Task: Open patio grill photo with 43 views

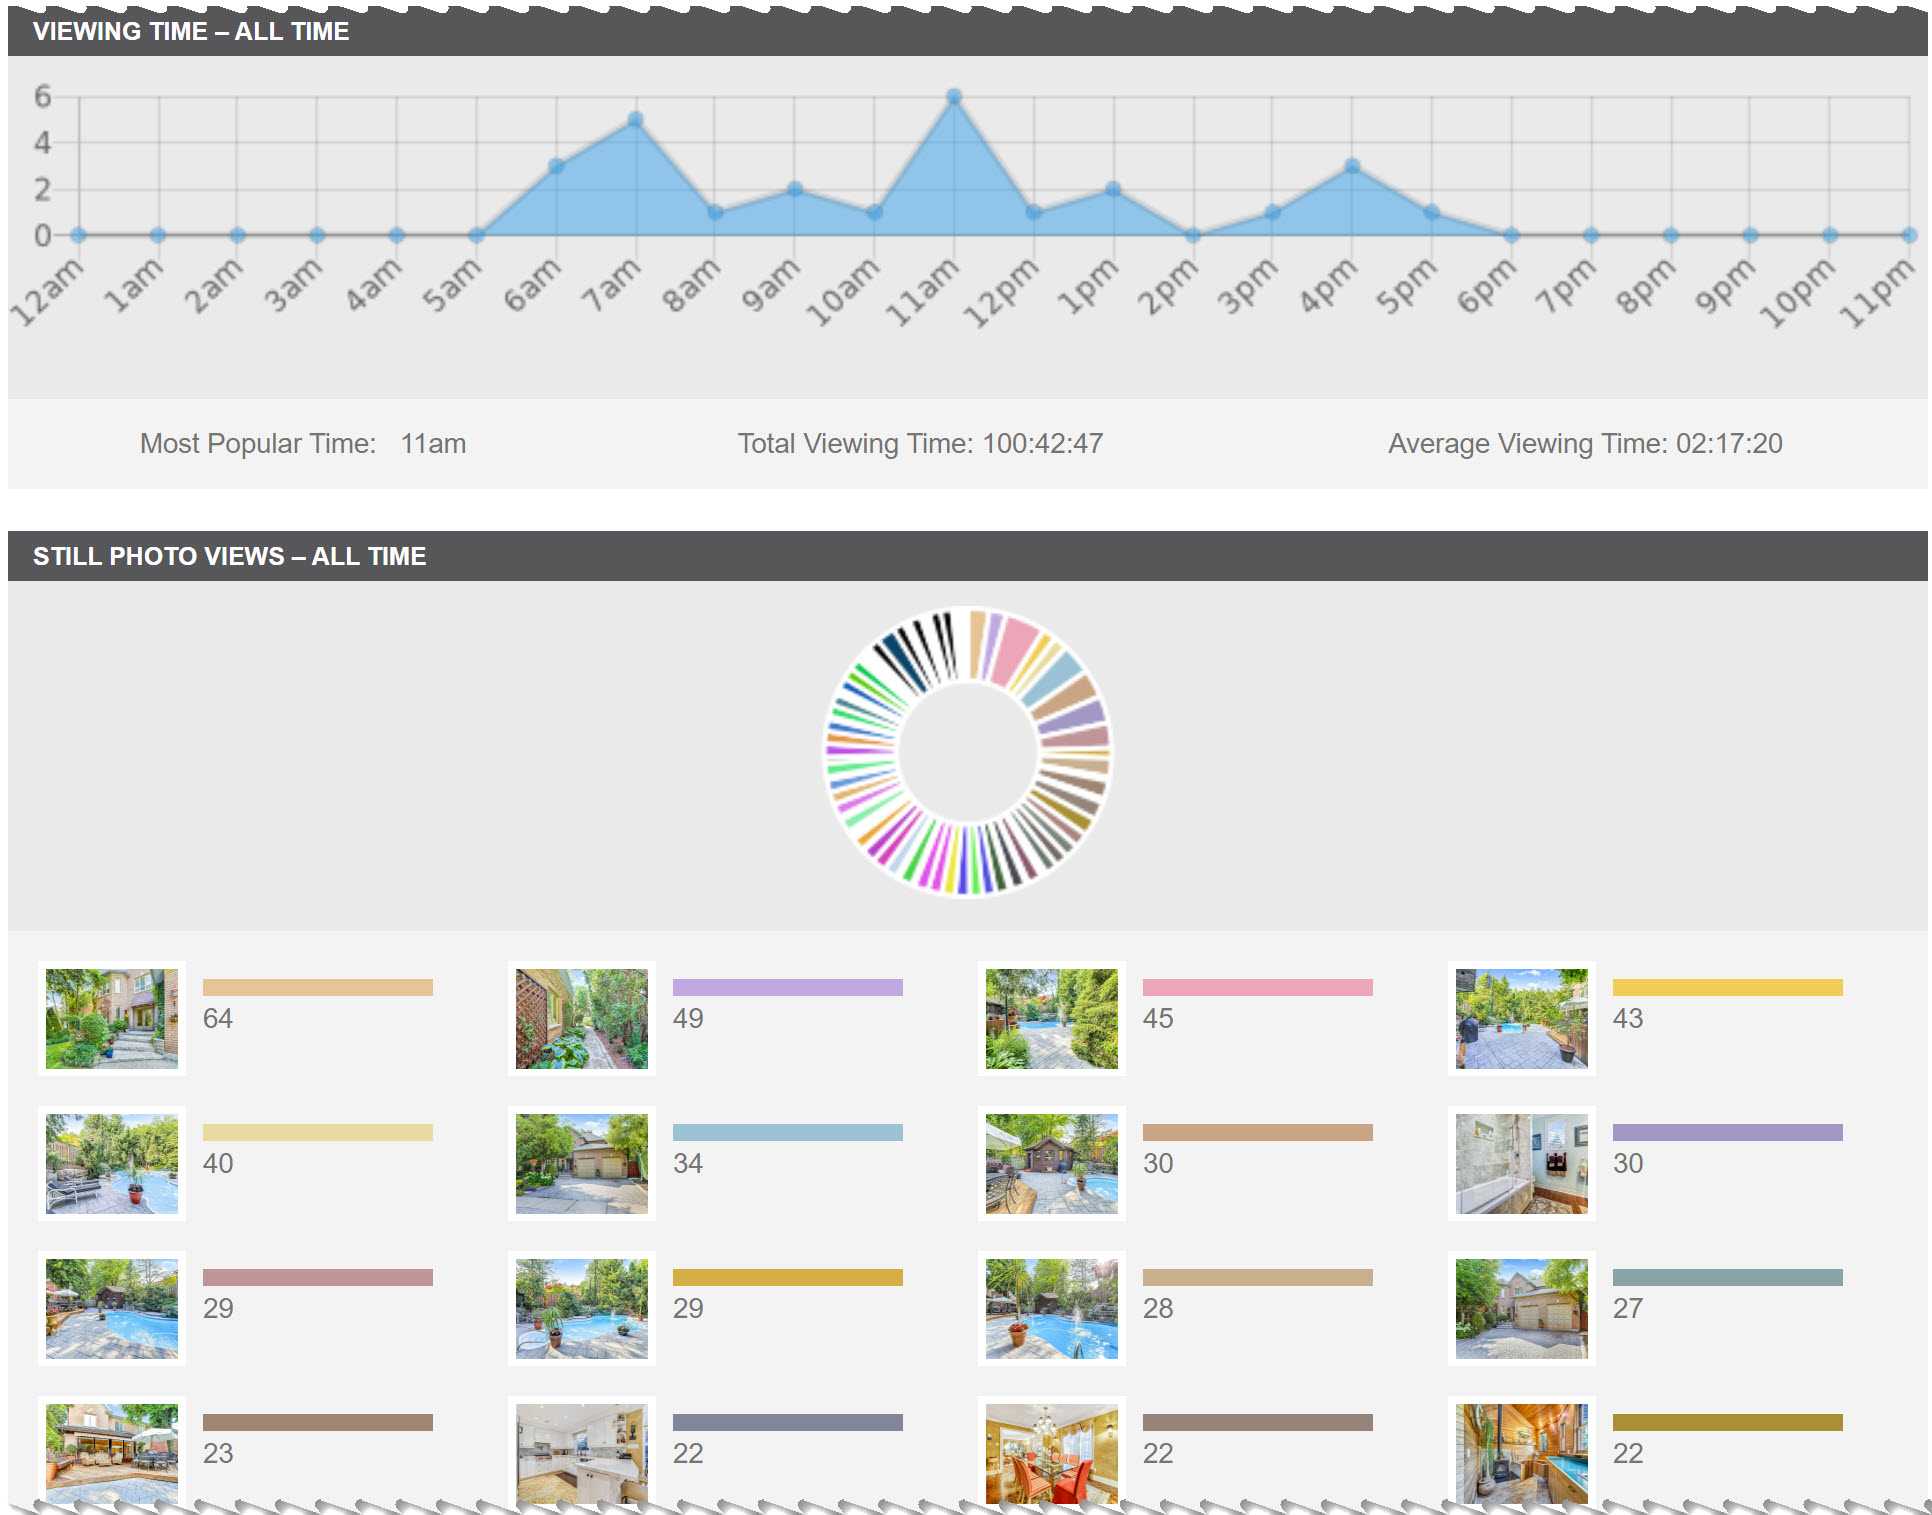Action: [x=1522, y=1018]
